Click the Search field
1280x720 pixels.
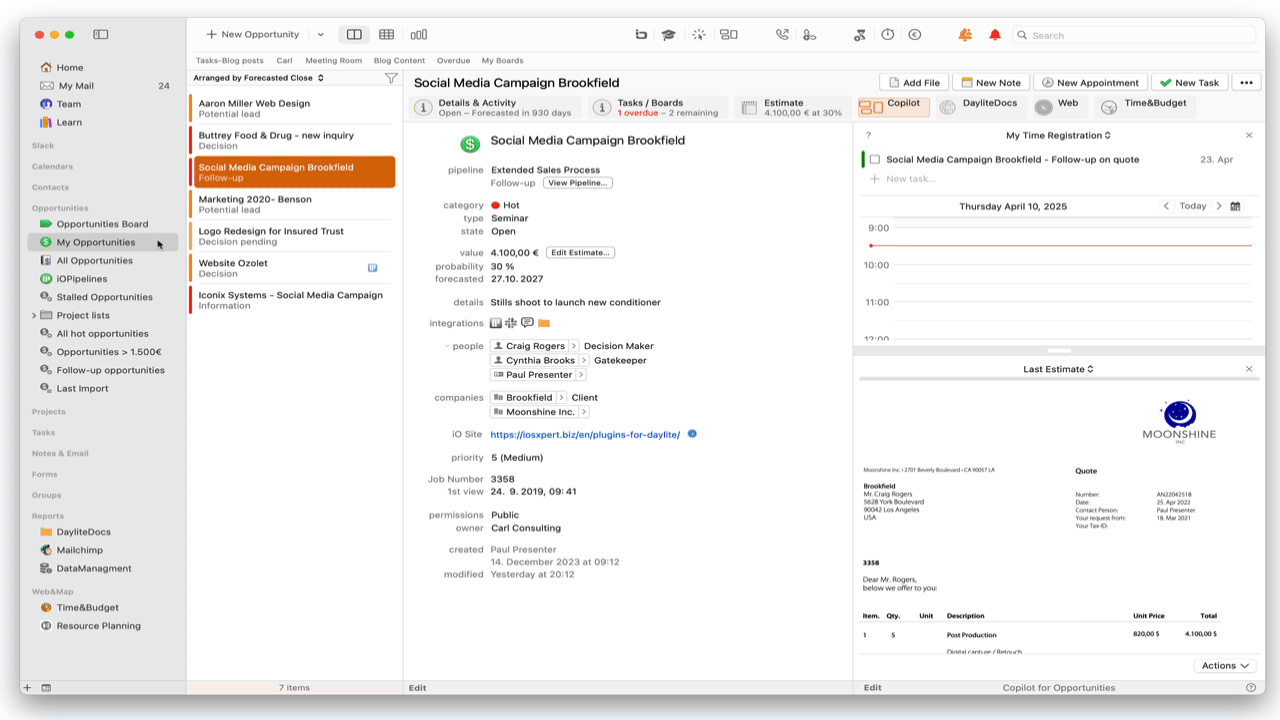coord(1134,35)
